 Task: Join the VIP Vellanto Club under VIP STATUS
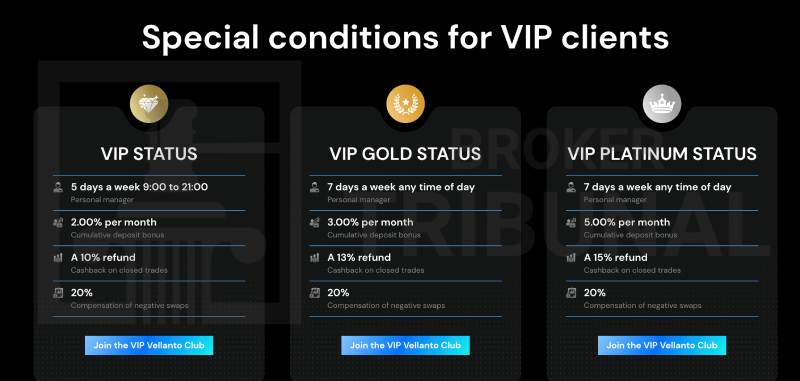click(x=149, y=345)
